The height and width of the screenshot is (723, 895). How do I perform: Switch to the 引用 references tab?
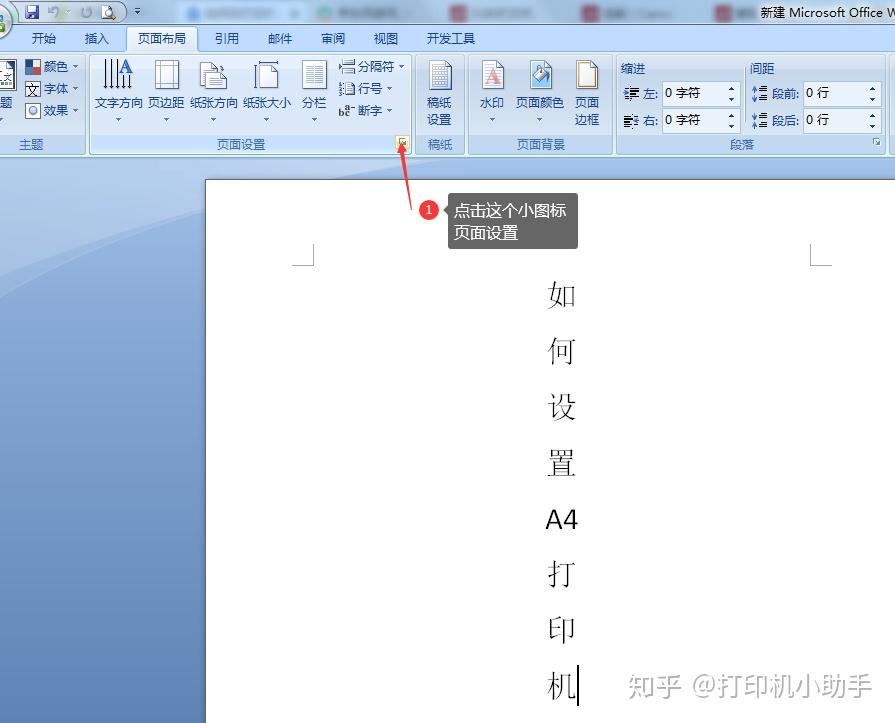pos(227,38)
